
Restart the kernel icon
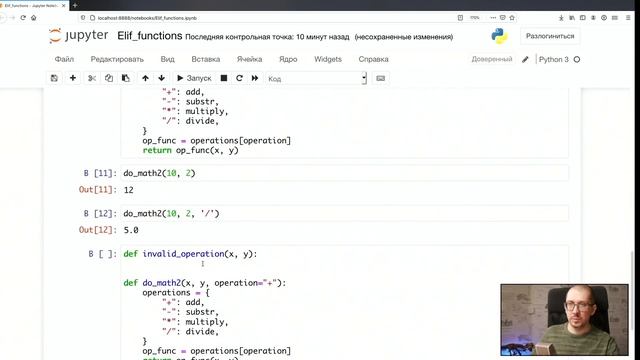(x=239, y=78)
